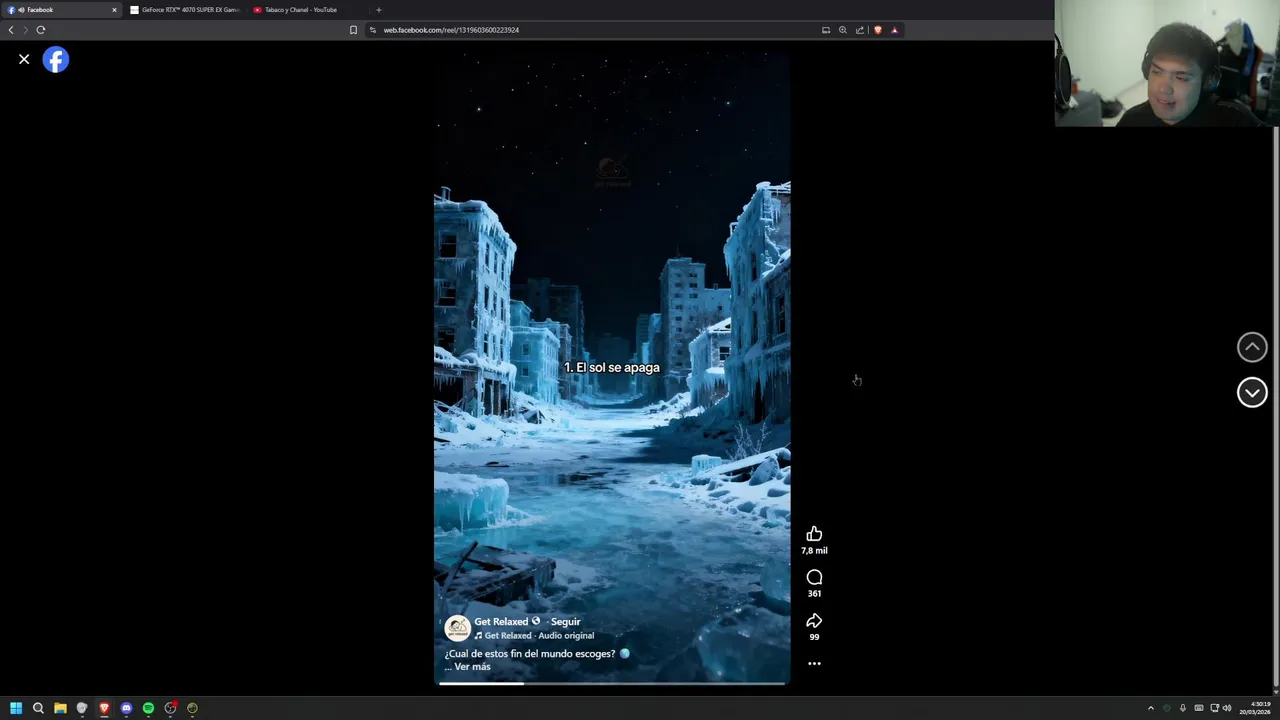The image size is (1280, 720).
Task: Open a new browser tab
Action: pyautogui.click(x=379, y=10)
